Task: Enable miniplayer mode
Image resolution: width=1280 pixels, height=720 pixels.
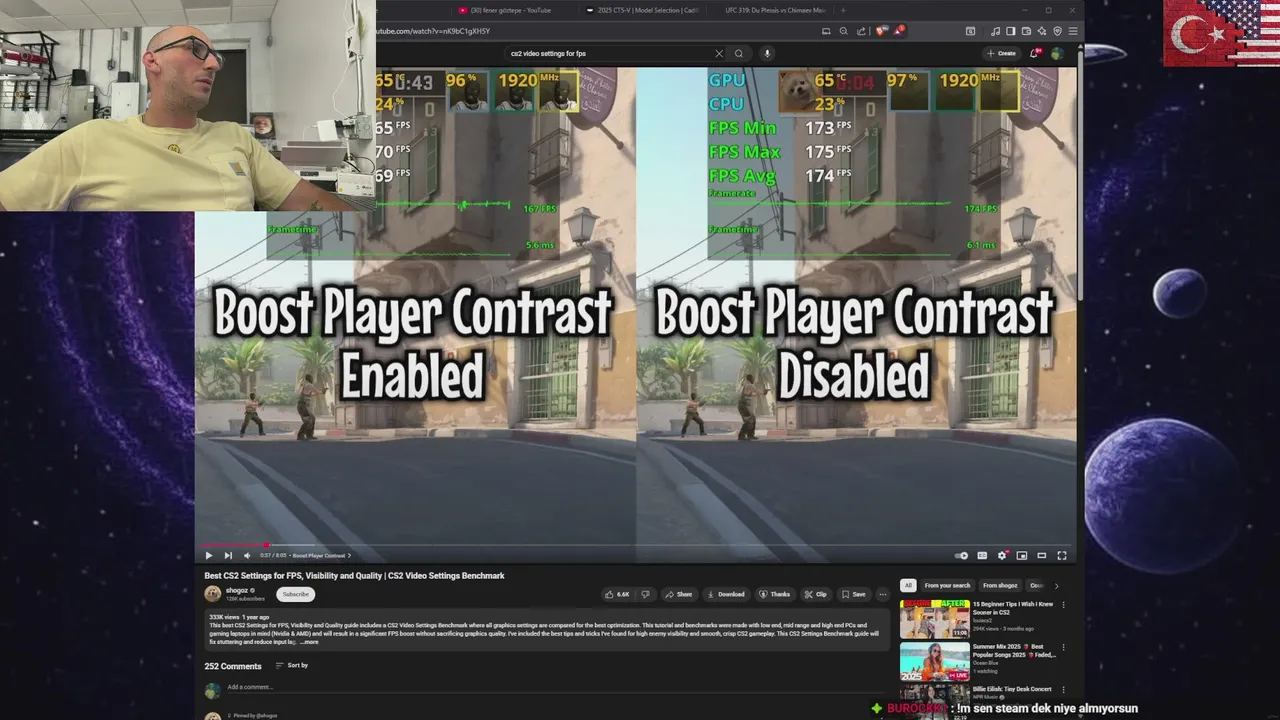Action: (1022, 556)
